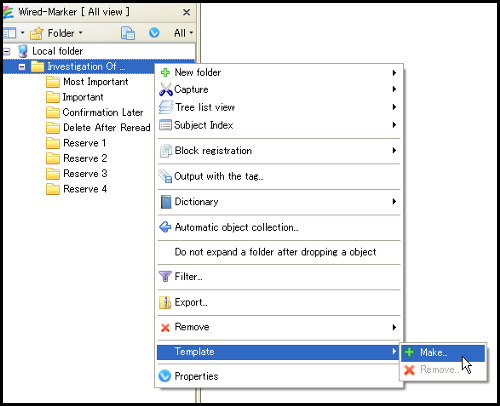Click the green plus New folder icon

click(165, 72)
